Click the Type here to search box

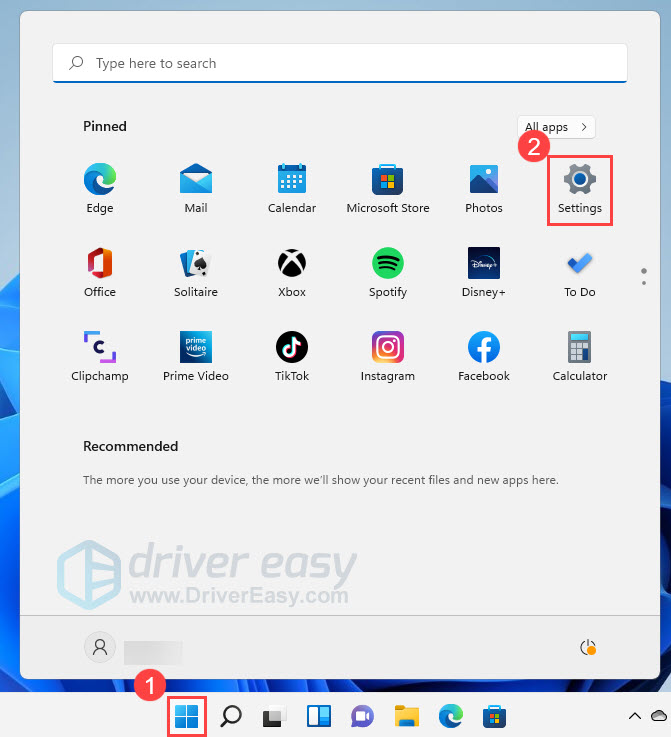[340, 63]
